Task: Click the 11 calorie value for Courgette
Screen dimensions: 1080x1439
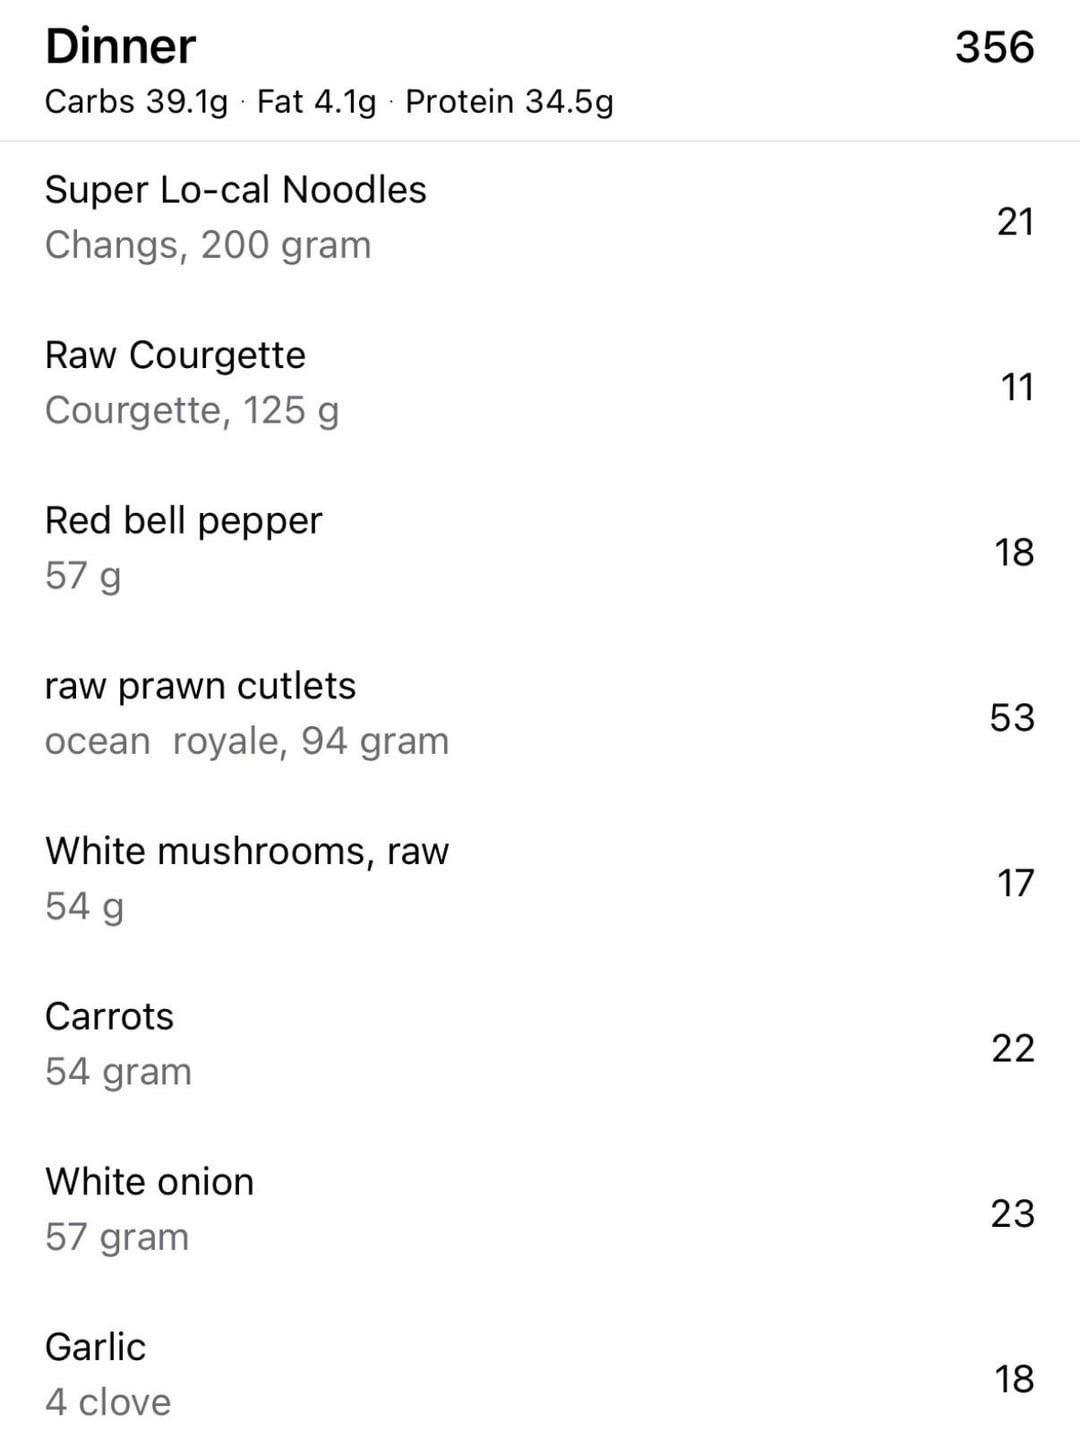Action: pyautogui.click(x=1016, y=387)
